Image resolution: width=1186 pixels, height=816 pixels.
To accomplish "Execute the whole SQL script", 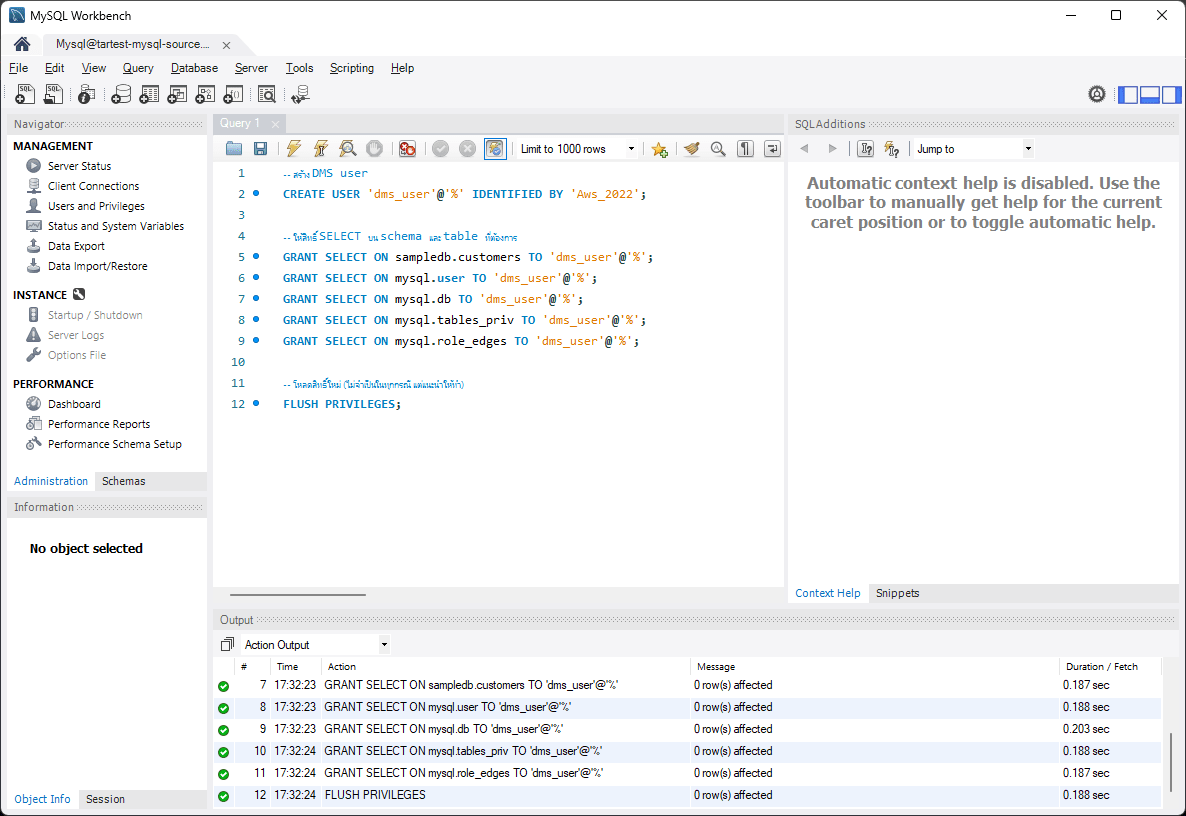I will pyautogui.click(x=293, y=149).
